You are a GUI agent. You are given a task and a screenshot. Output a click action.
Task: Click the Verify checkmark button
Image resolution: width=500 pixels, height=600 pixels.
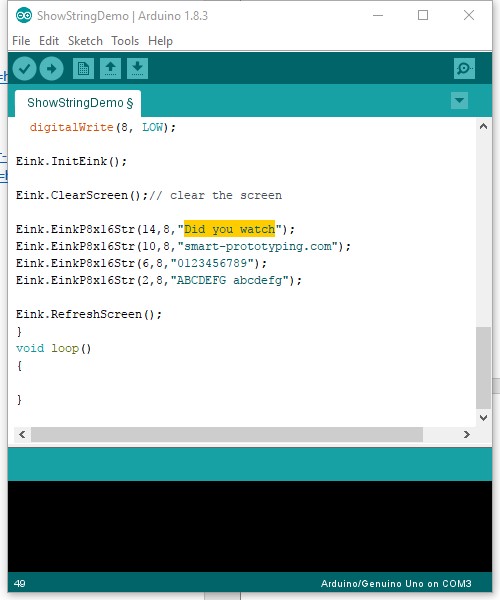[24, 69]
